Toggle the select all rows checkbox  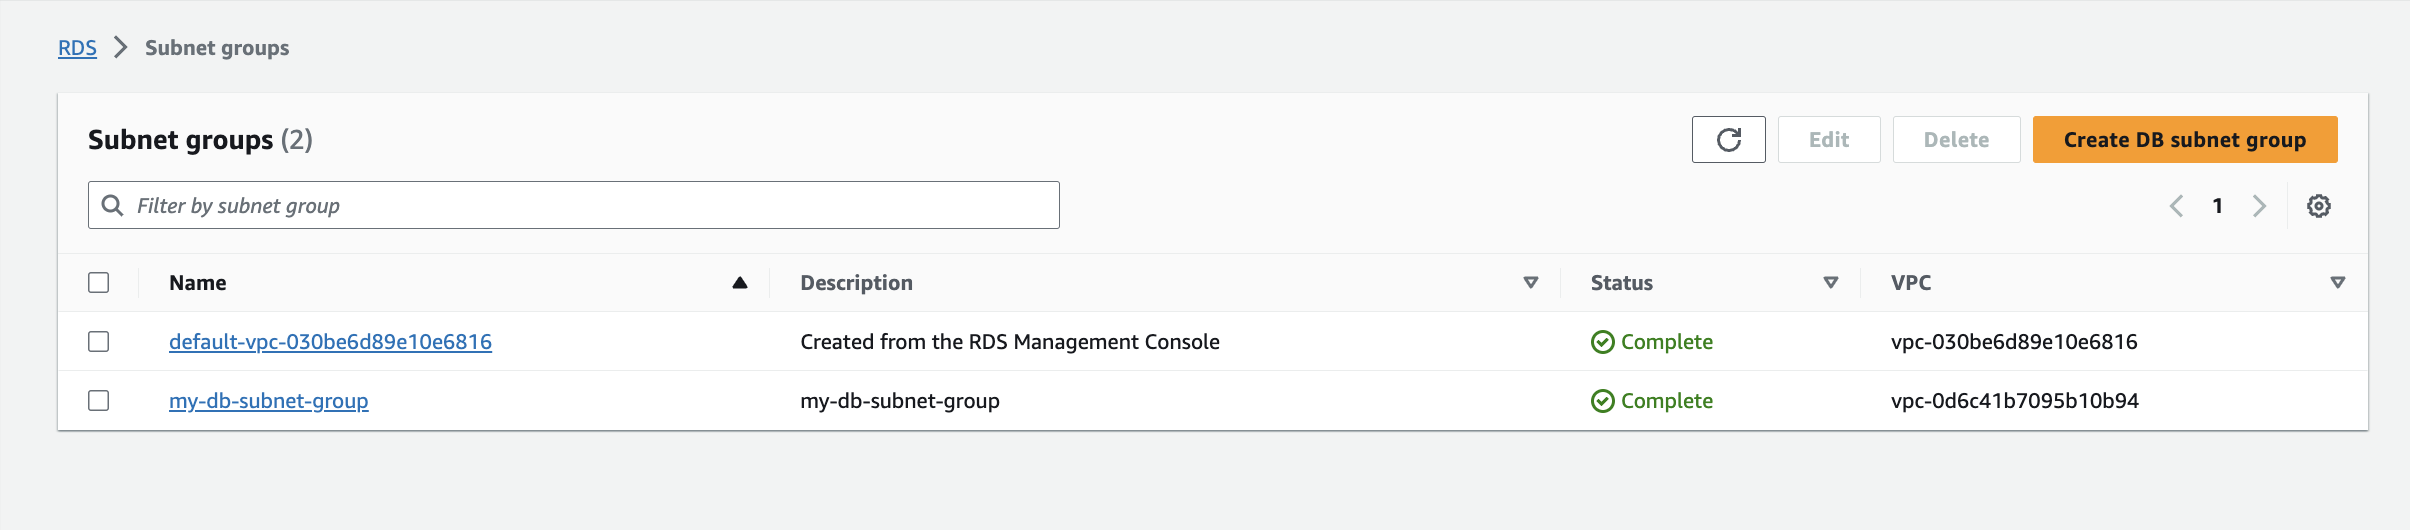coord(98,283)
